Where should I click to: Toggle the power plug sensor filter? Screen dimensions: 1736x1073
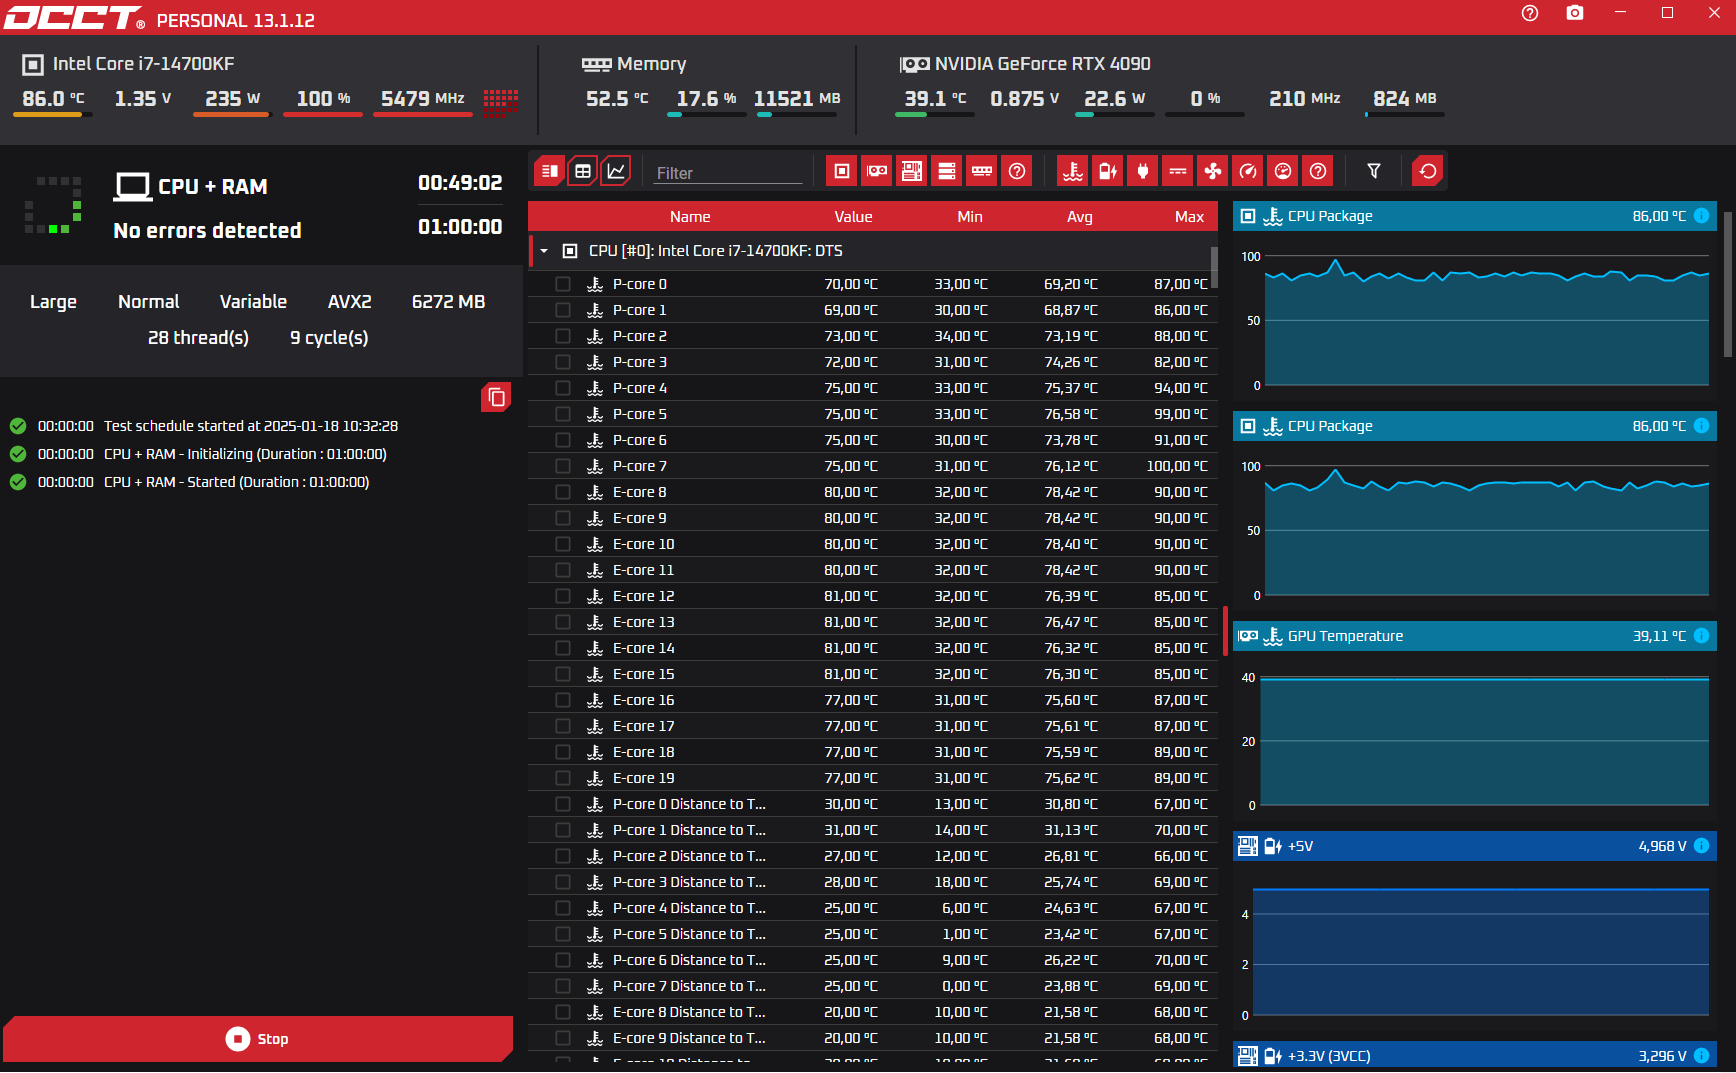click(x=1143, y=171)
